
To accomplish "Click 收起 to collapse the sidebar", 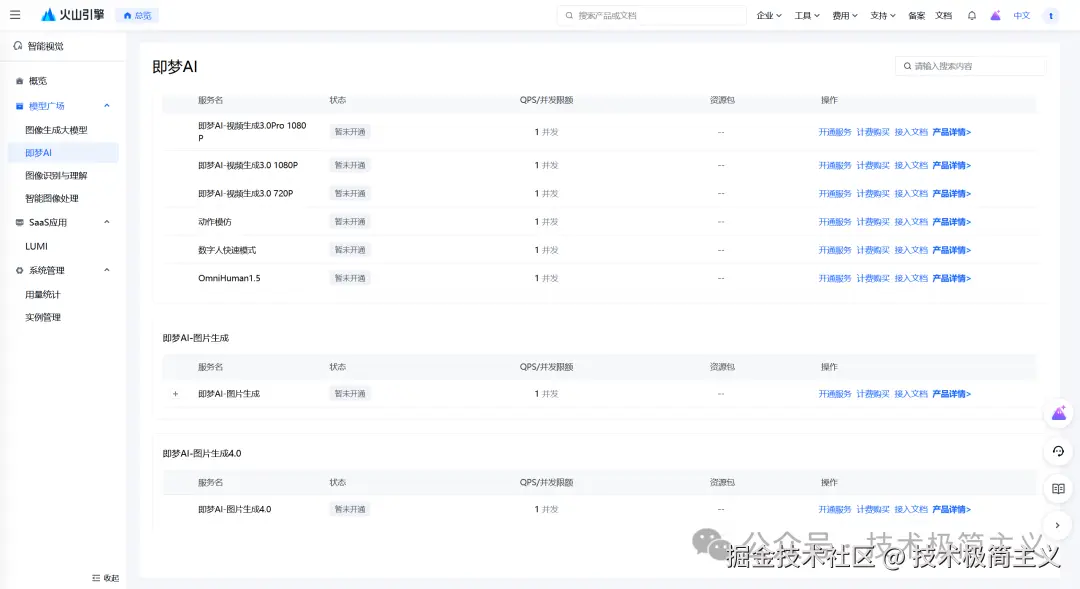I will point(105,577).
